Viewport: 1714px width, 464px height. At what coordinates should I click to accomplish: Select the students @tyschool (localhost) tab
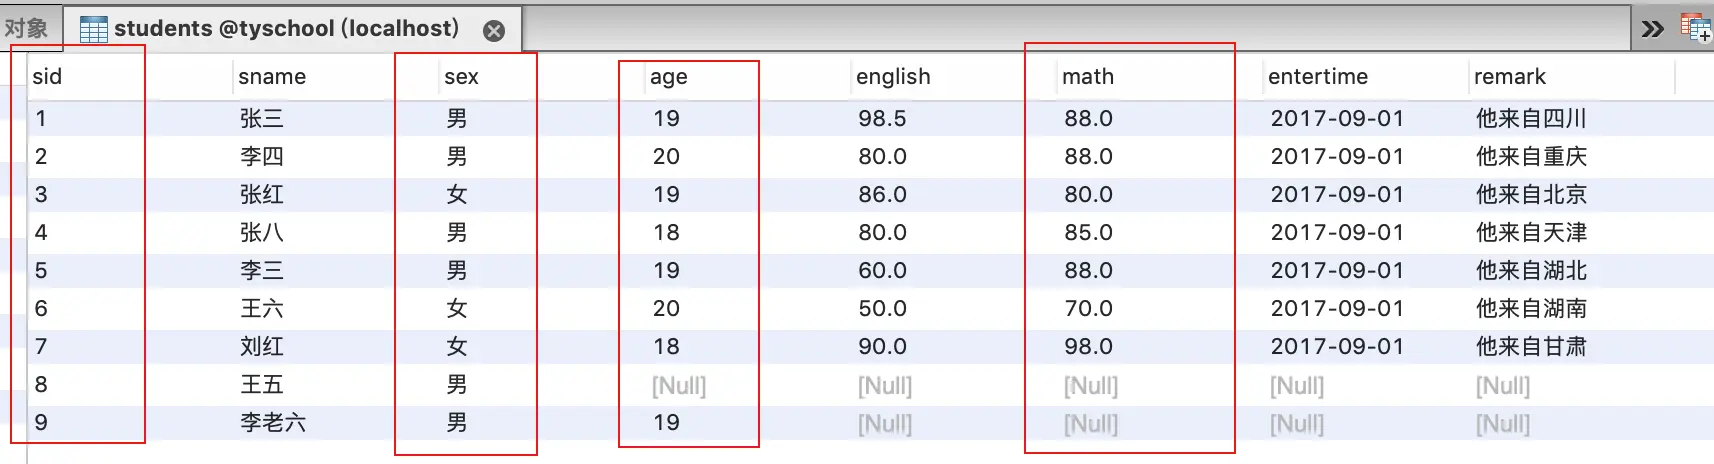(x=292, y=28)
